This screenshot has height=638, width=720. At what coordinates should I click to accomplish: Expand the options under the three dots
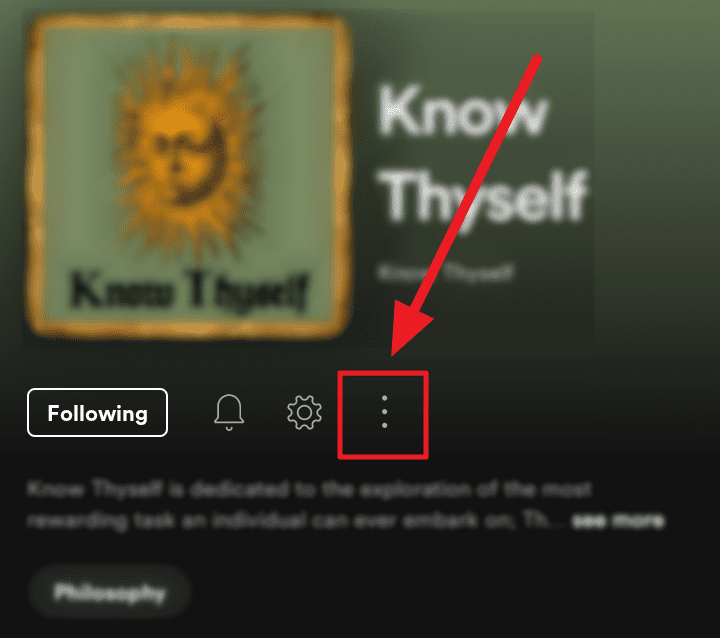pyautogui.click(x=384, y=412)
